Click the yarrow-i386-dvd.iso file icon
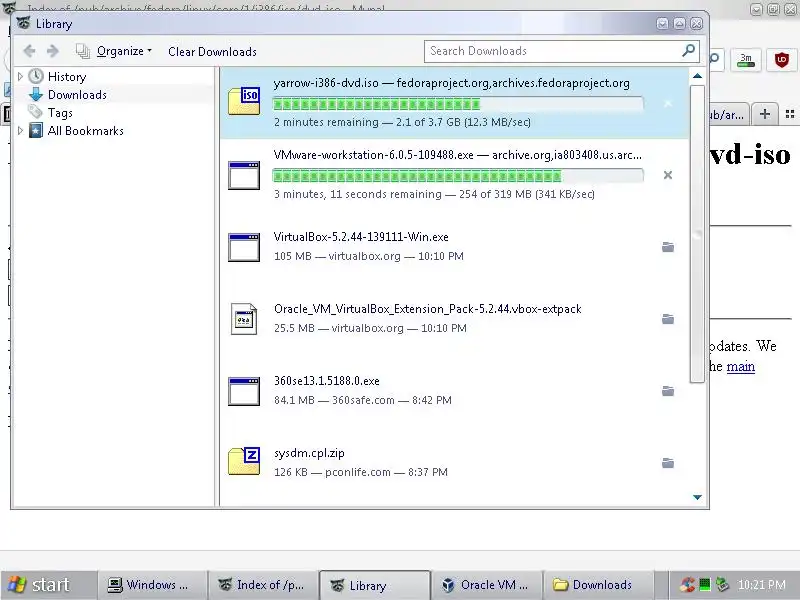 coord(244,101)
